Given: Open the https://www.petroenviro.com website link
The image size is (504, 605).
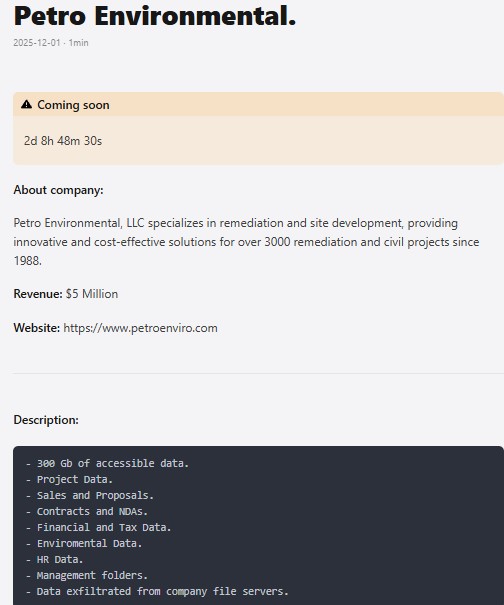Looking at the screenshot, I should (x=140, y=328).
